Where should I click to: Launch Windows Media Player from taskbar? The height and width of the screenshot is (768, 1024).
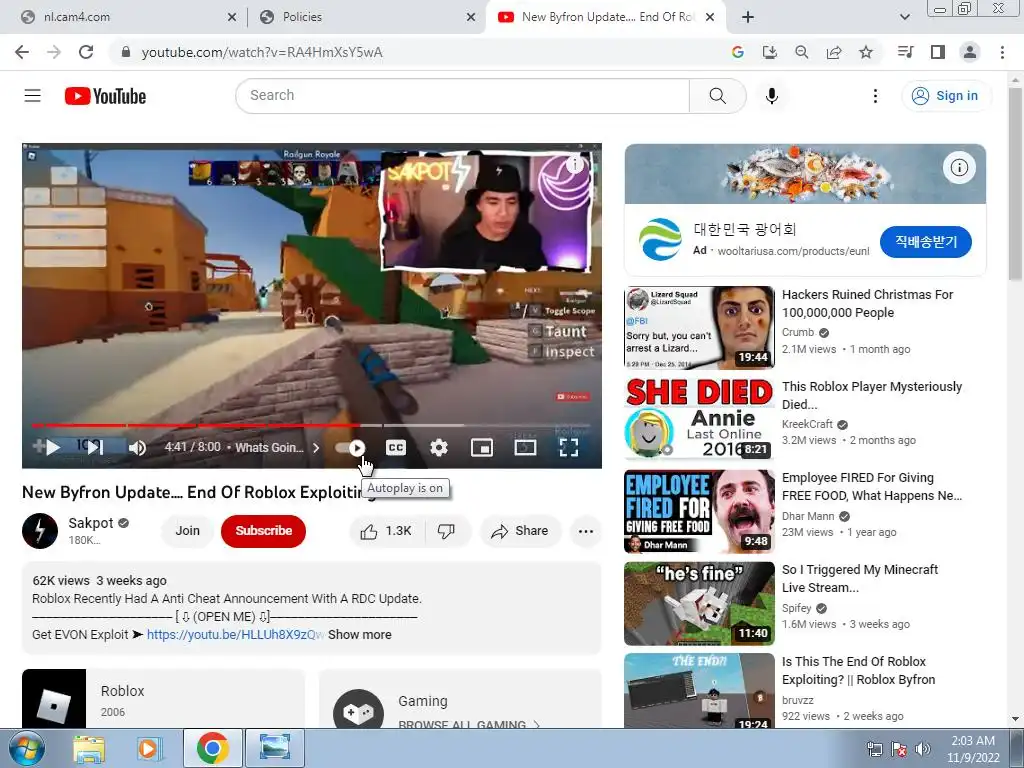149,749
